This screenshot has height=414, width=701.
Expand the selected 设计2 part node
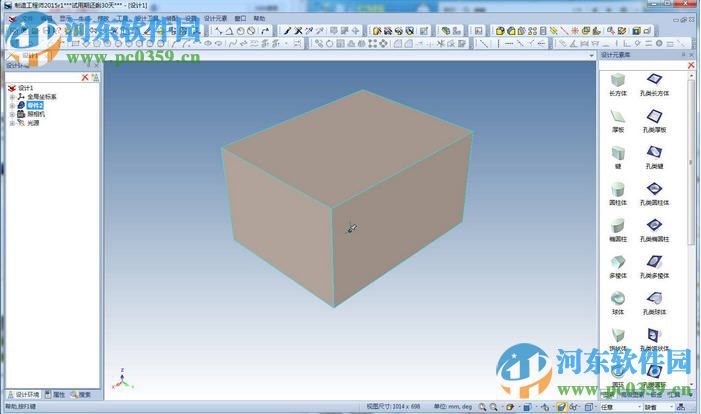coord(12,106)
